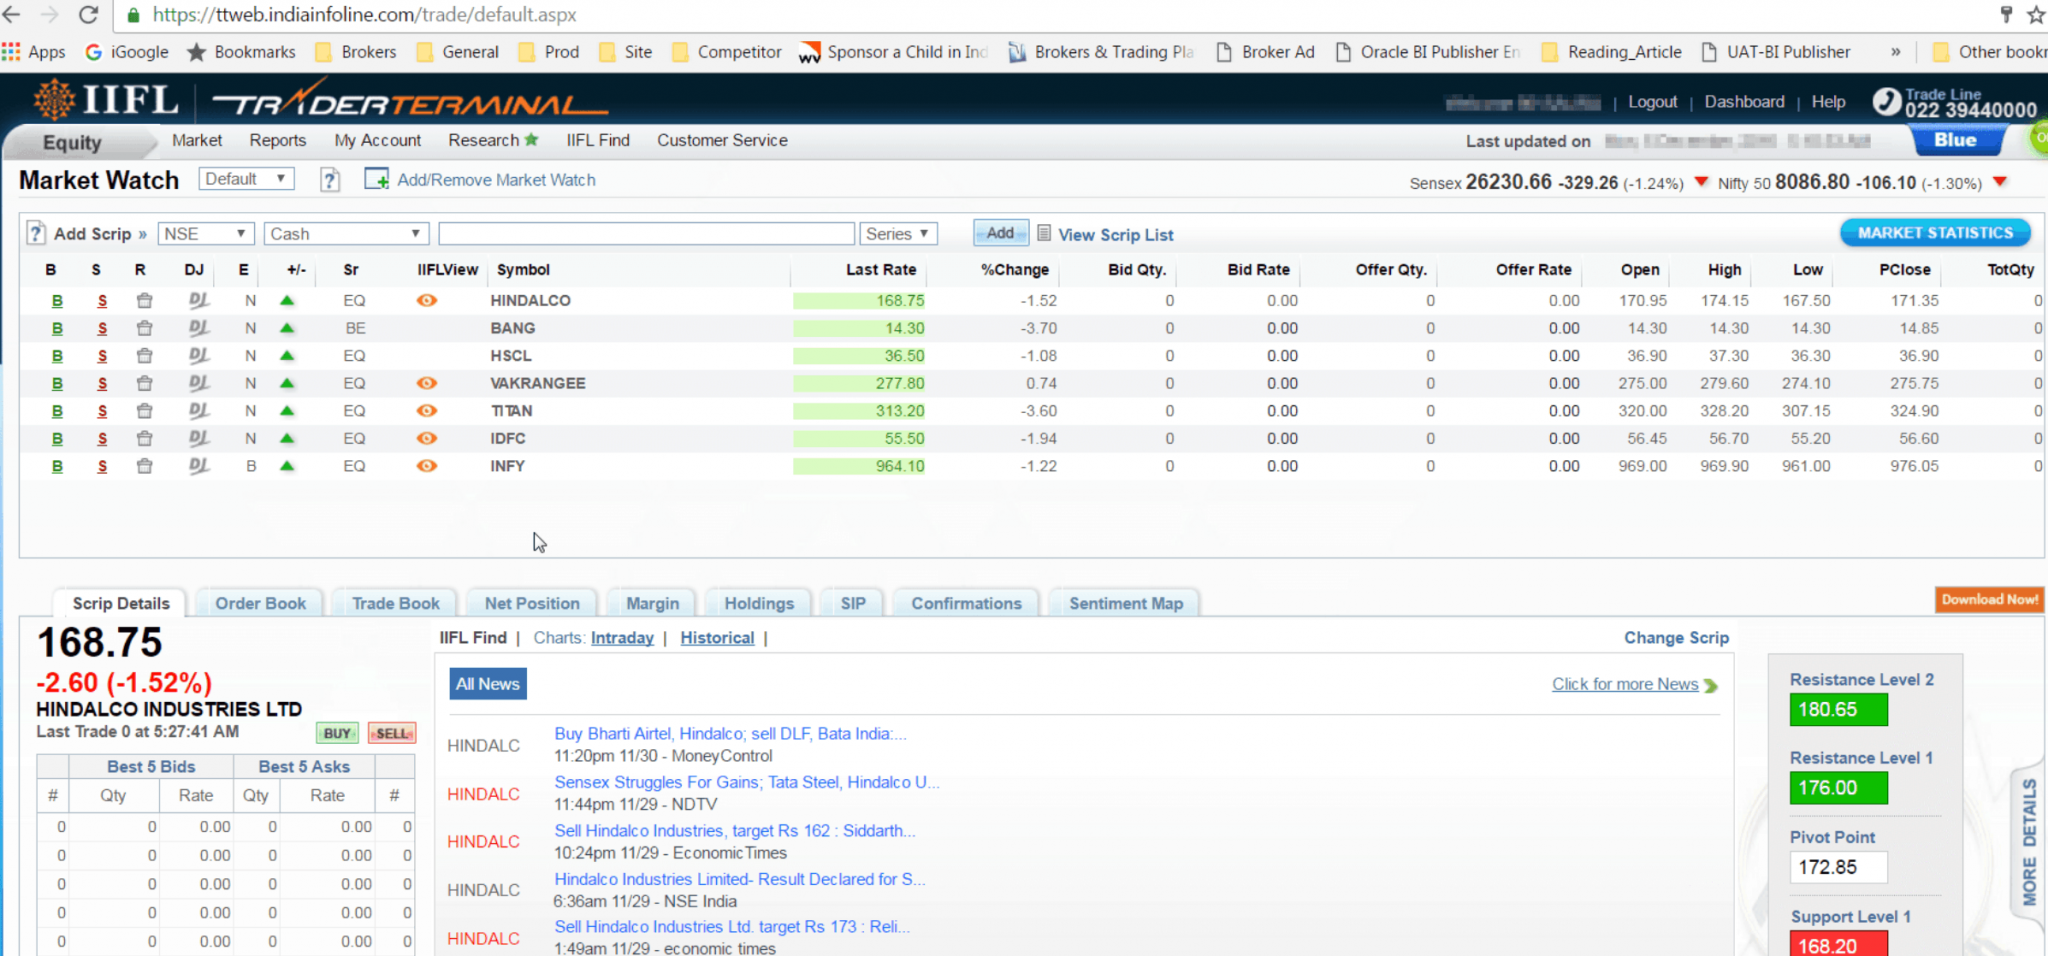
Task: Open Chrome Apps shortcut
Action: point(34,52)
